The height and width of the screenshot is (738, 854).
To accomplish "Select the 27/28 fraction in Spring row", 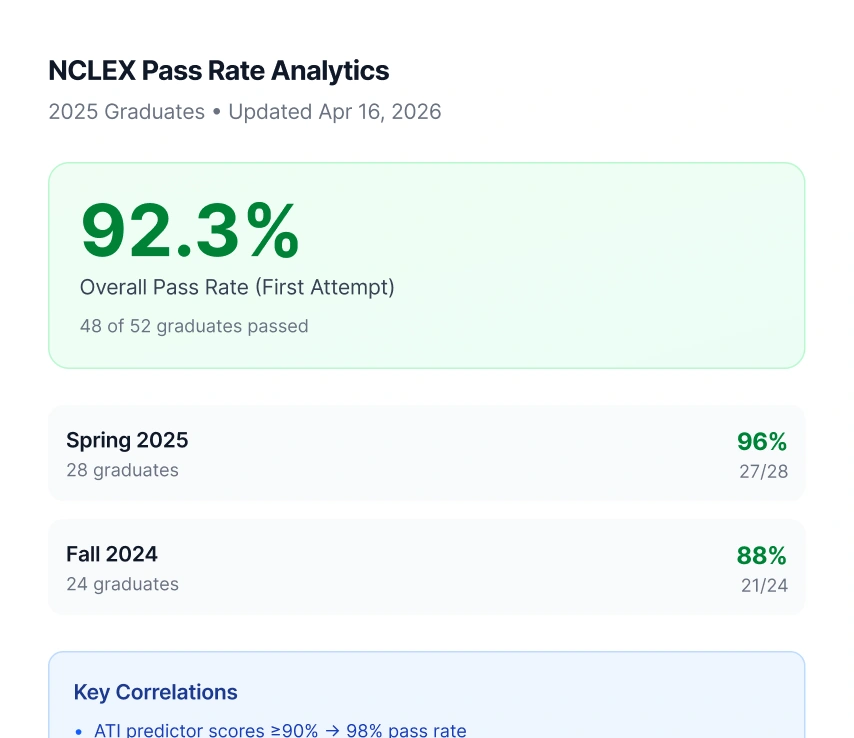I will (x=763, y=471).
